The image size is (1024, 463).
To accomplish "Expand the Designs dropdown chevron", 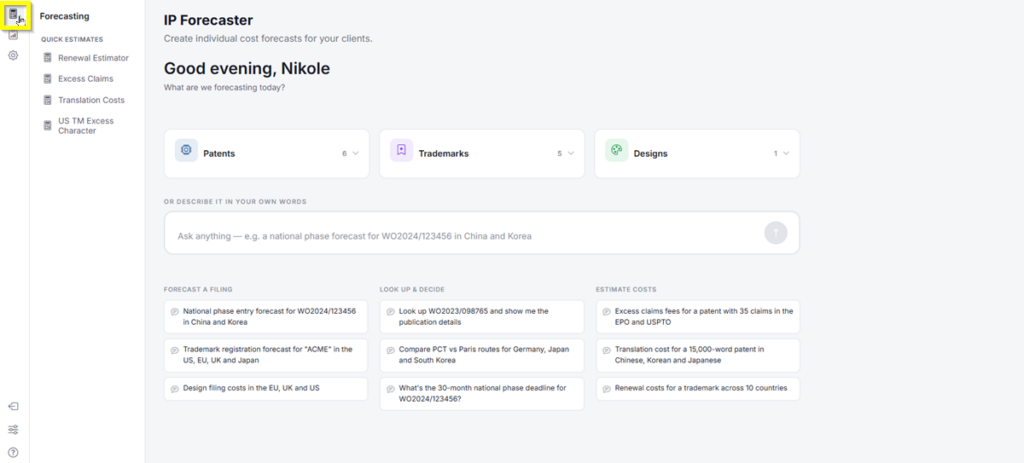I will coord(786,153).
